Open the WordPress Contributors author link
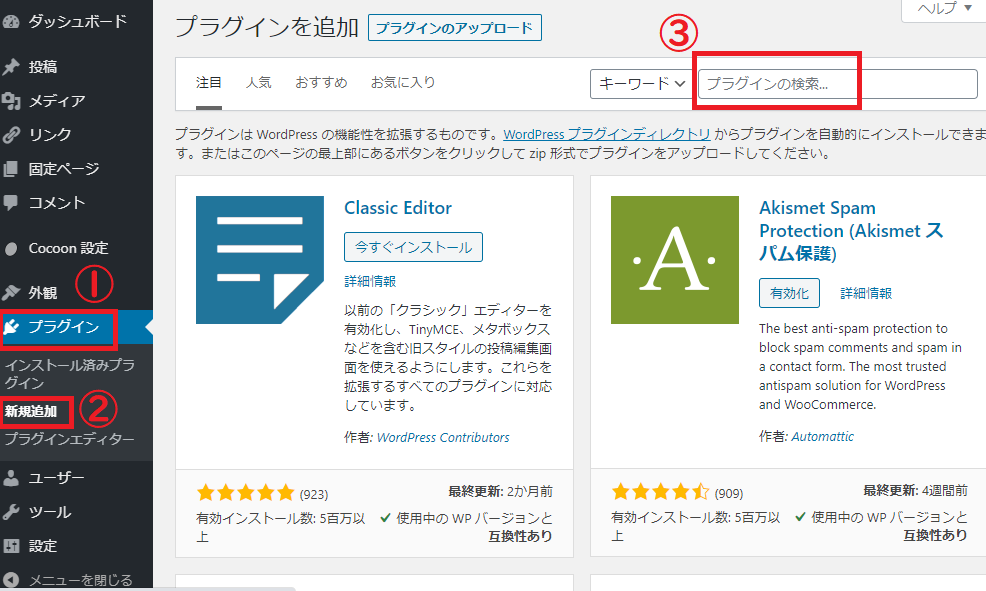 pyautogui.click(x=443, y=438)
